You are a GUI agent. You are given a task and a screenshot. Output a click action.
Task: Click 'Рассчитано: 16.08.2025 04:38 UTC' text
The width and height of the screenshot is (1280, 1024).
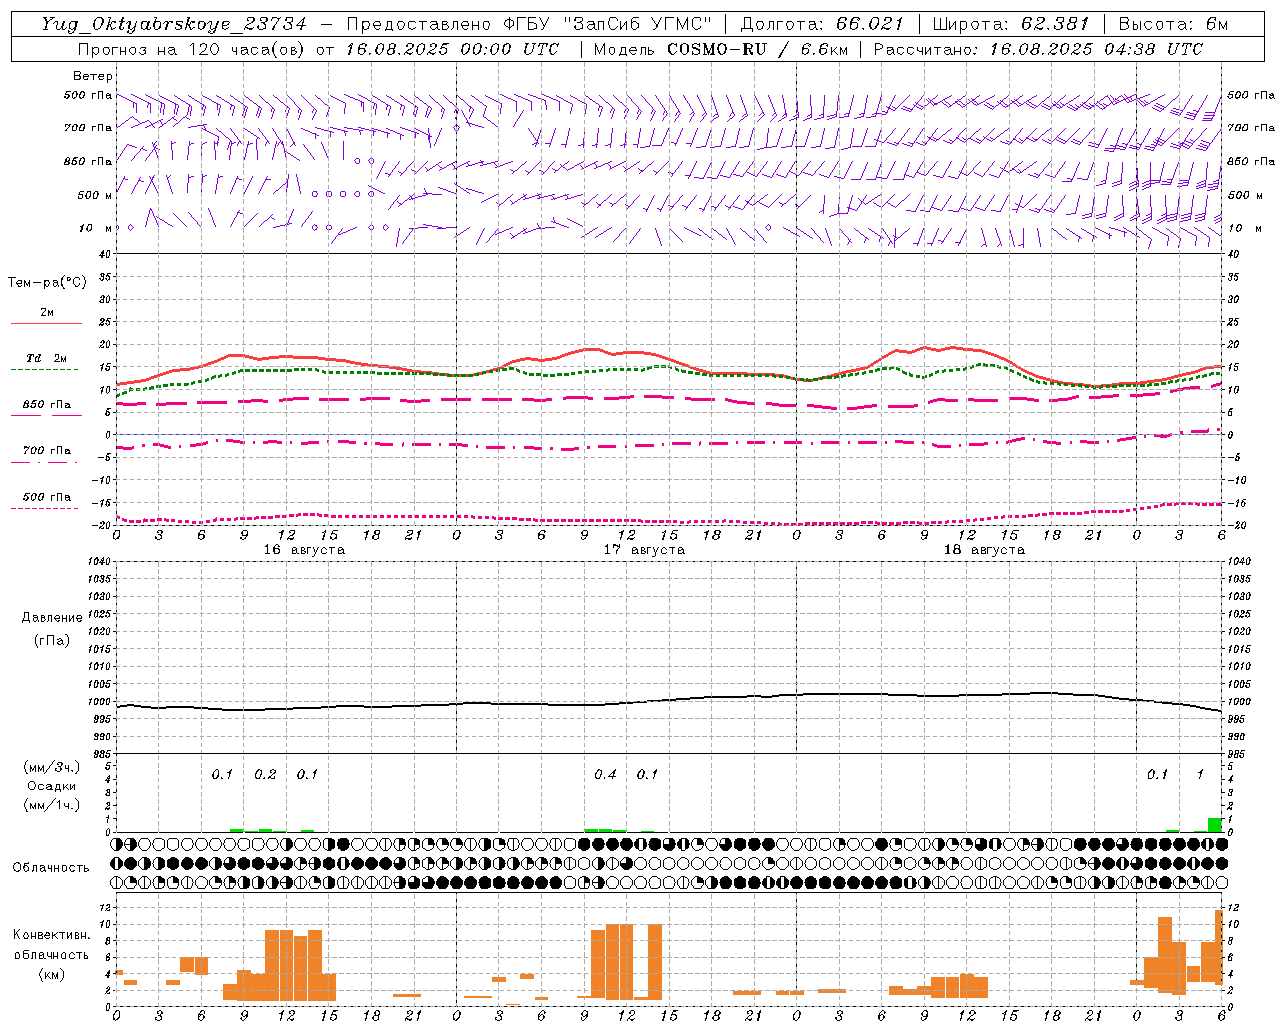(1038, 49)
